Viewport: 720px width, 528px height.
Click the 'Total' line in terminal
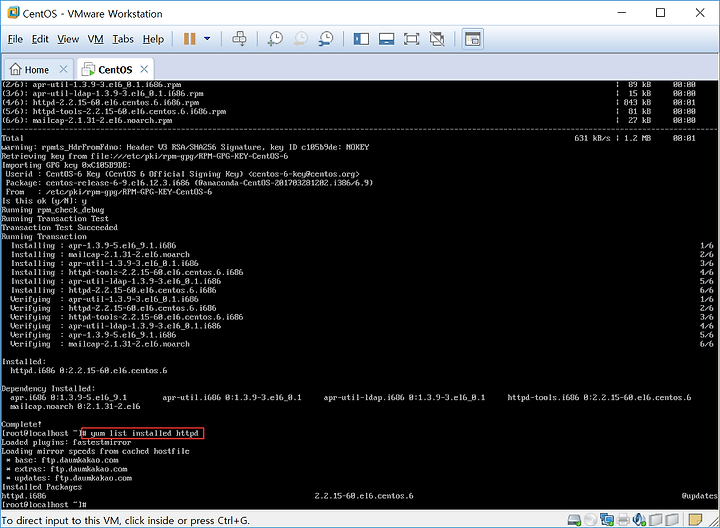(x=12, y=138)
